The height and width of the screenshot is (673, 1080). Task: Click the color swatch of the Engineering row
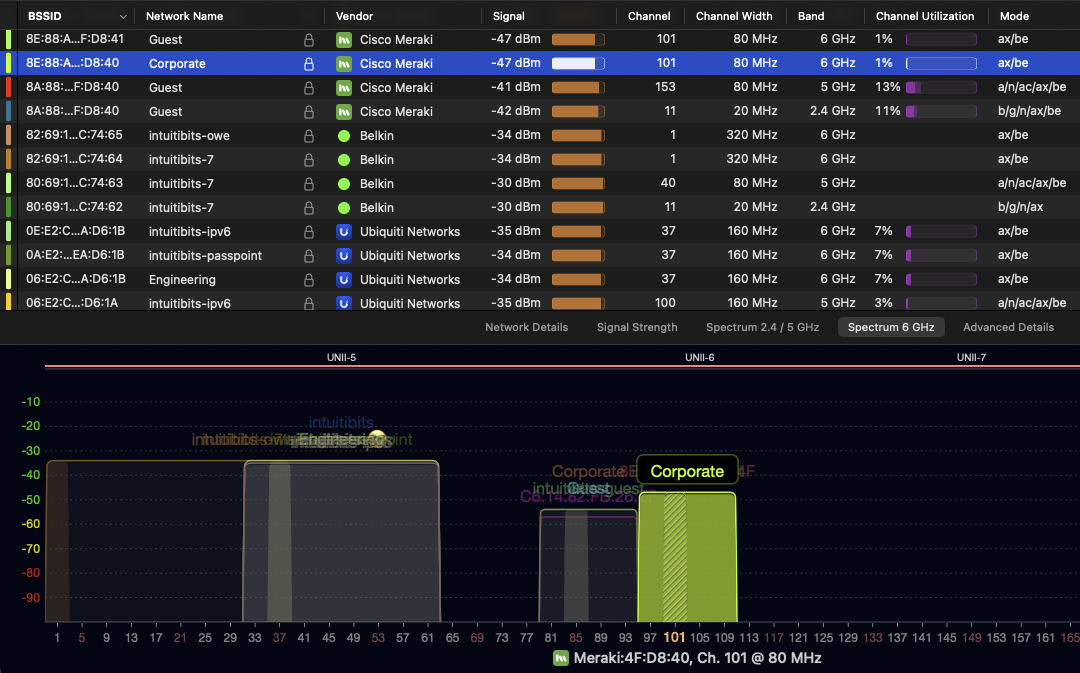(8, 280)
